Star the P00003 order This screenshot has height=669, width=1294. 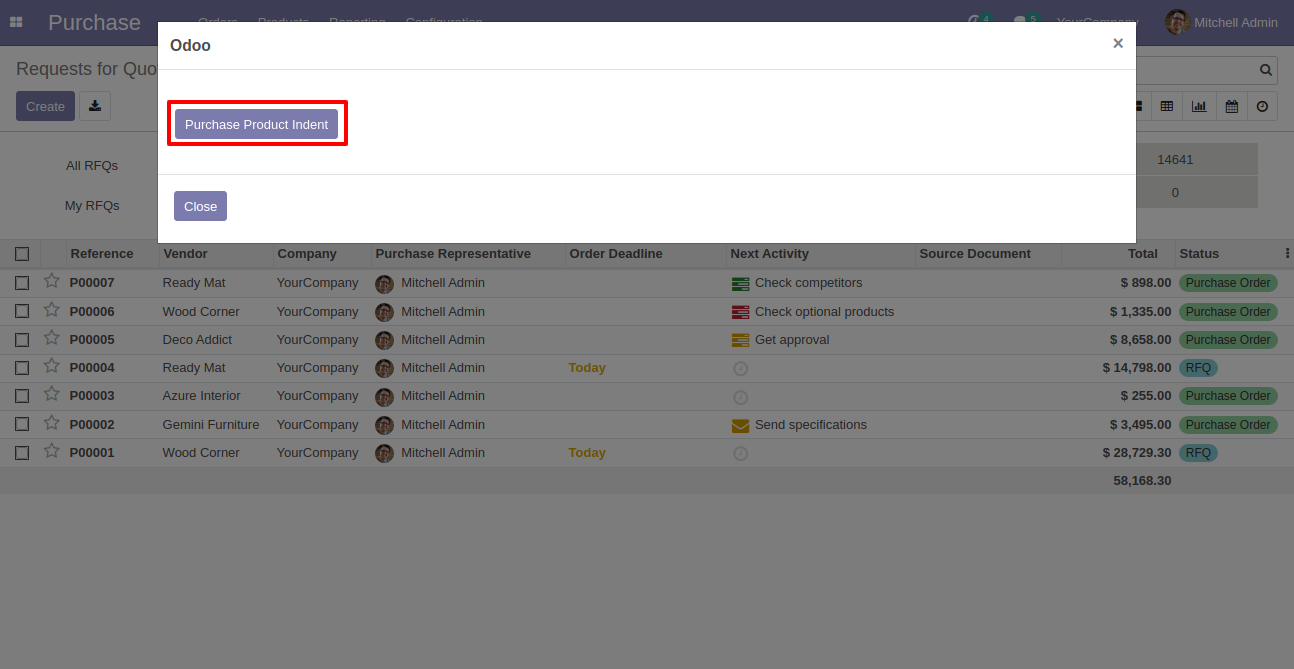pyautogui.click(x=52, y=394)
